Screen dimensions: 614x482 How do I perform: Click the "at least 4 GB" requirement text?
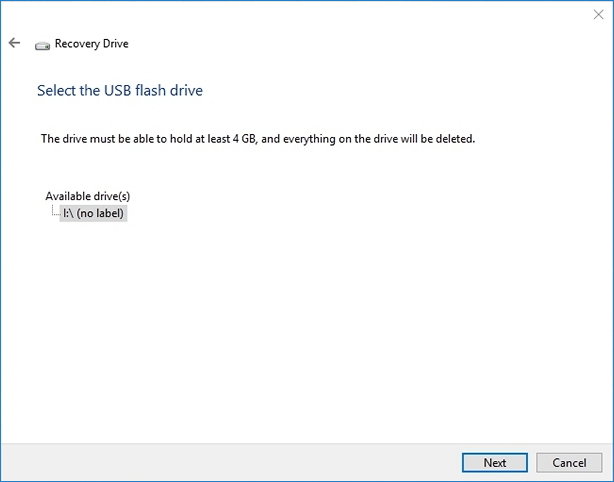216,138
